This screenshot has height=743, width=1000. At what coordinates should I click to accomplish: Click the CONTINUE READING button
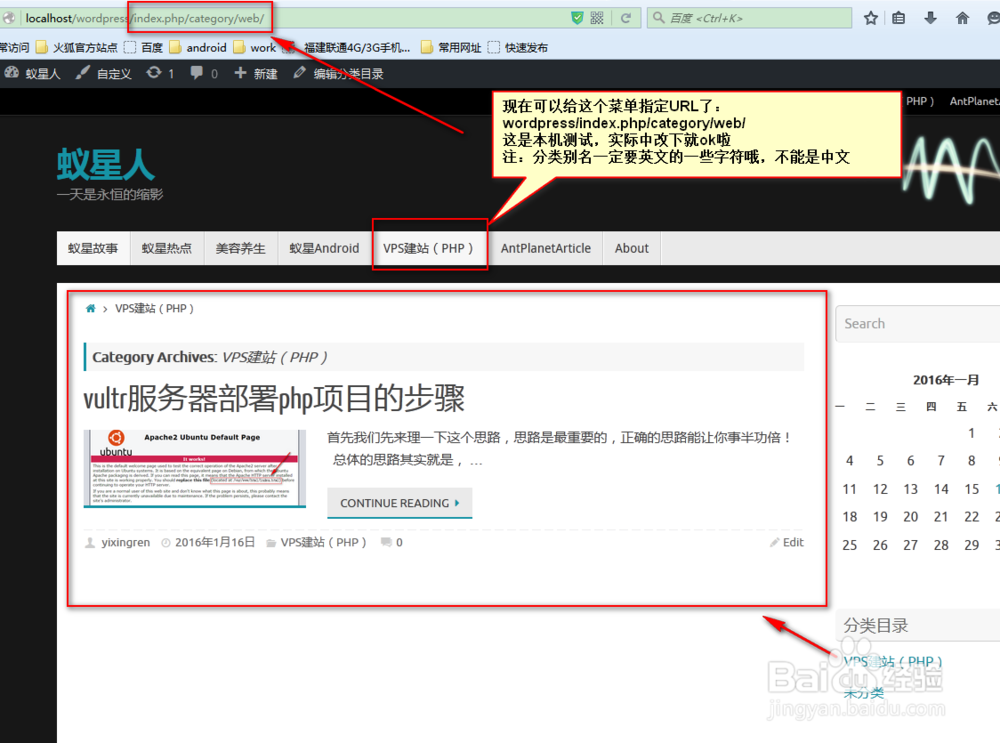click(x=399, y=504)
